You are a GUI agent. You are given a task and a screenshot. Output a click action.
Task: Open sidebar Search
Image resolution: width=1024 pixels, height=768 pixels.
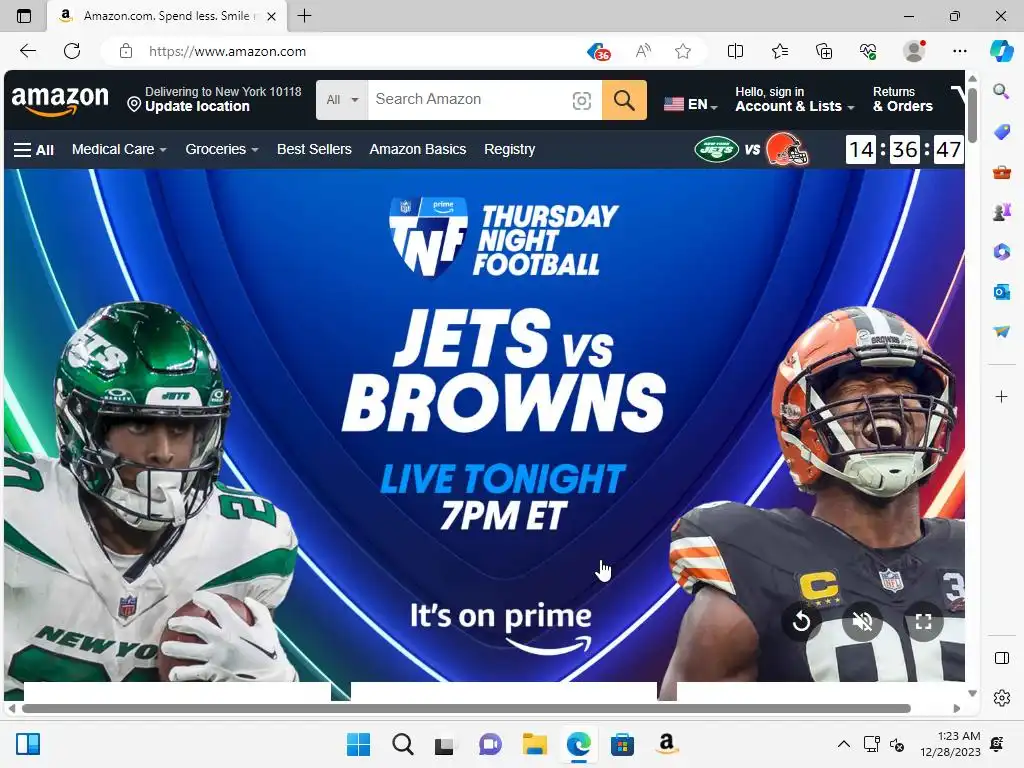(x=1001, y=91)
